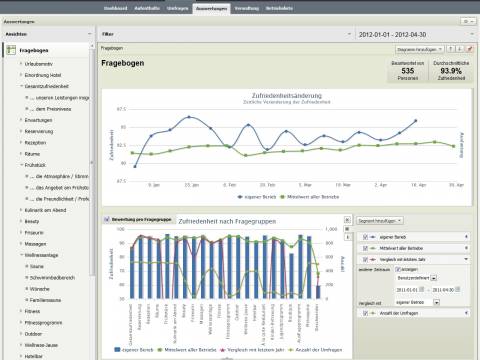The width and height of the screenshot is (480, 360).
Task: Toggle 'eigener Bereich' legend in line chart
Action: pos(257,197)
